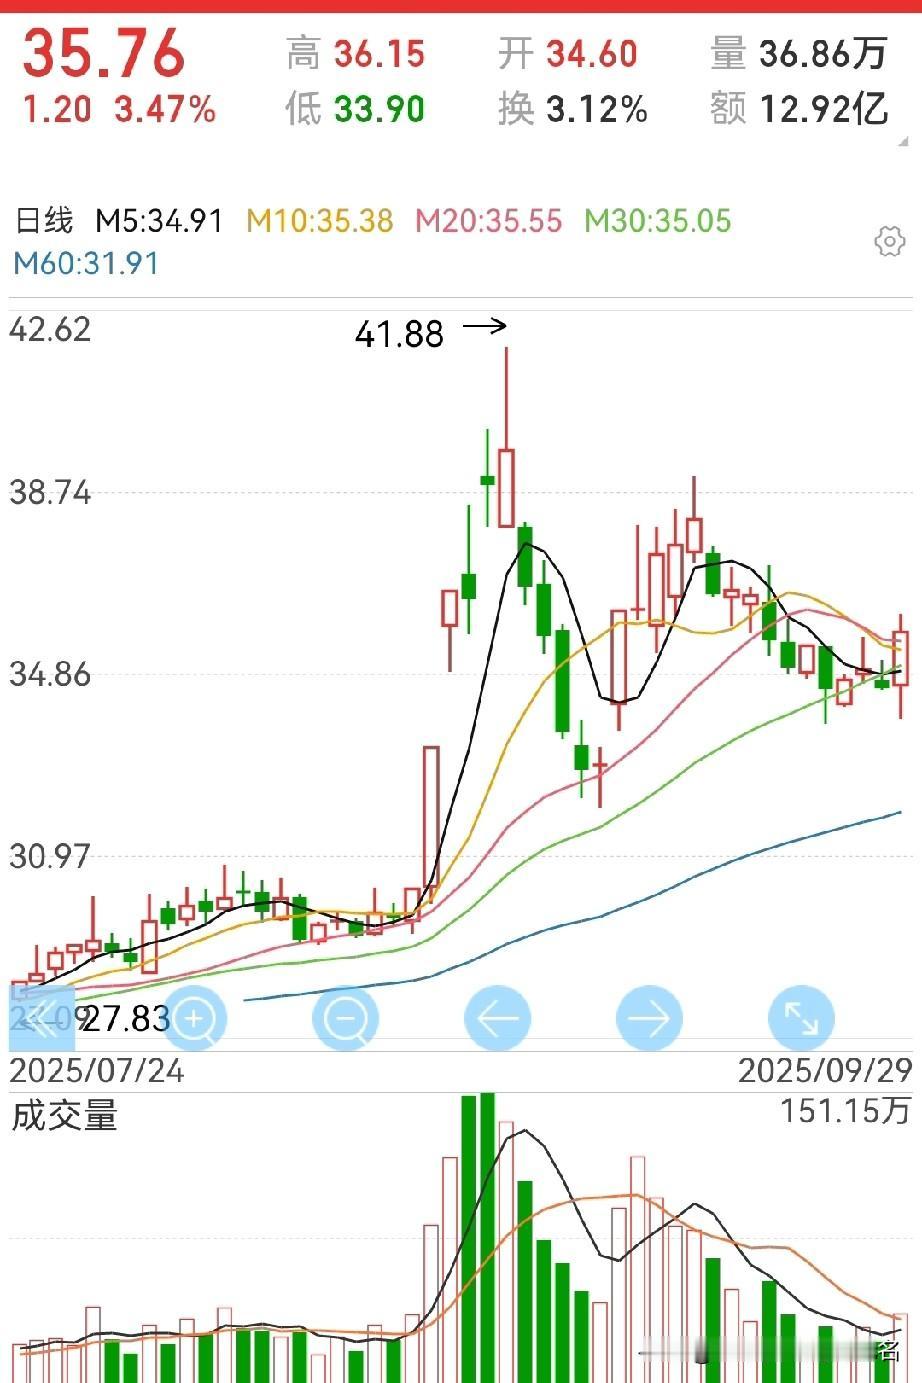Tap the 34.86 price axis label
Viewport: 922px width, 1383px height.
coord(50,673)
